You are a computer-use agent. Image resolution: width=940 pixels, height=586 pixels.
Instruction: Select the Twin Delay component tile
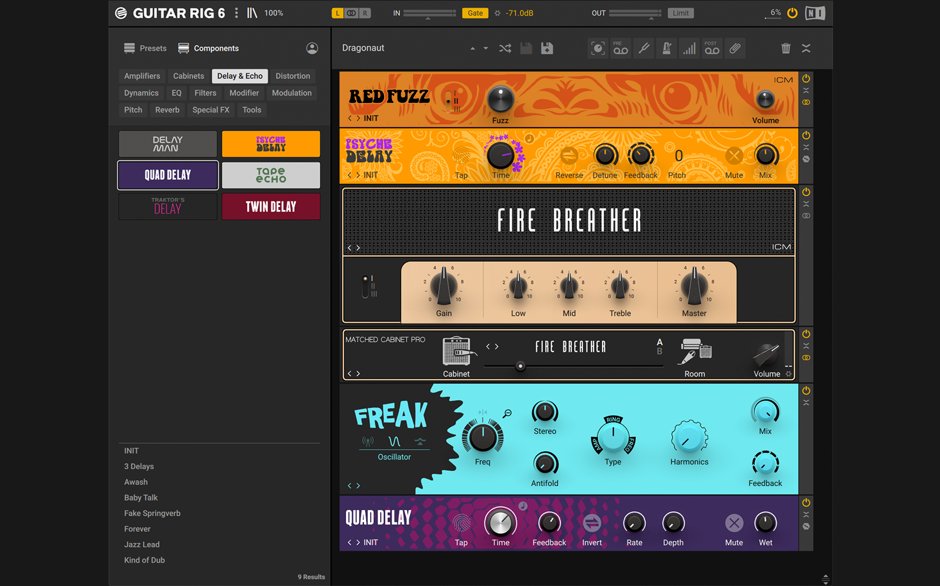pos(271,207)
